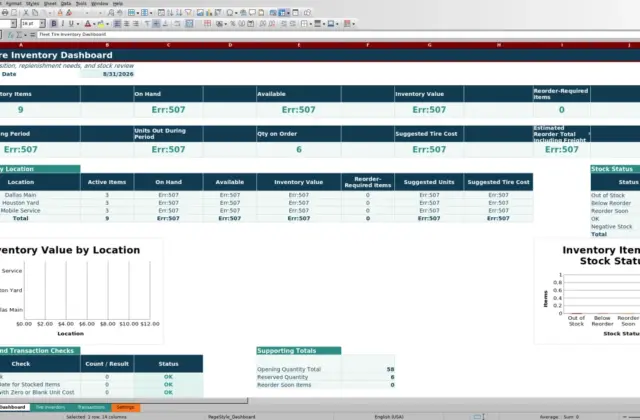Click the Print icon in the toolbar
Image resolution: width=640 pixels, height=420 pixels.
click(5, 13)
